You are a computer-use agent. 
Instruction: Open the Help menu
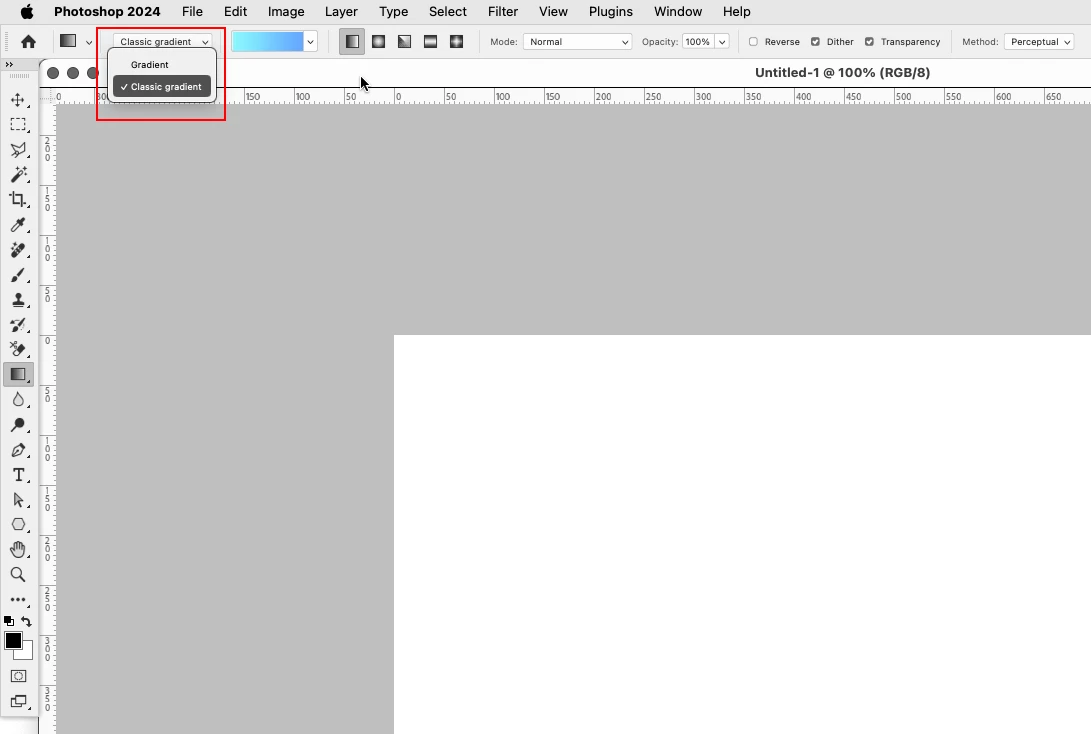(736, 12)
